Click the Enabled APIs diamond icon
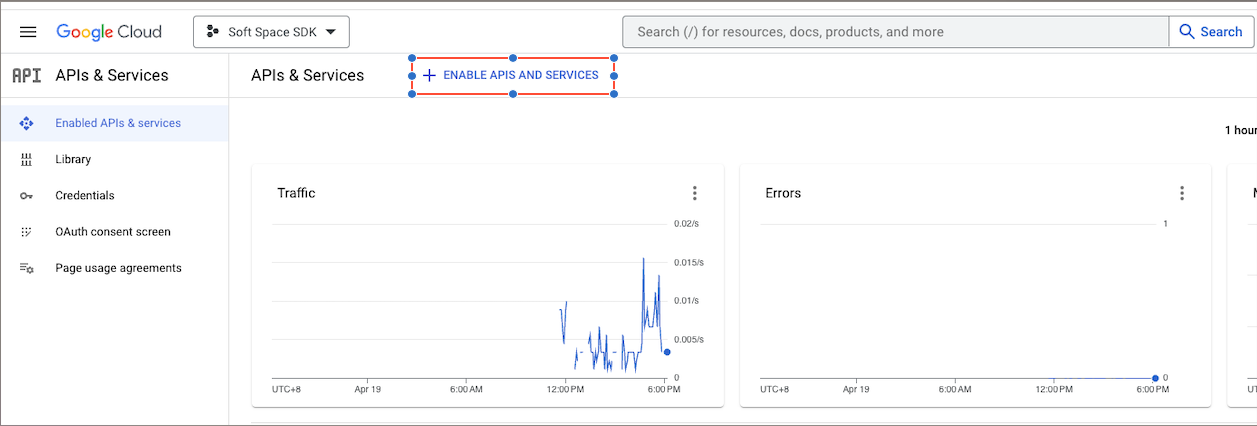Viewport: 1257px width, 426px height. [x=27, y=123]
